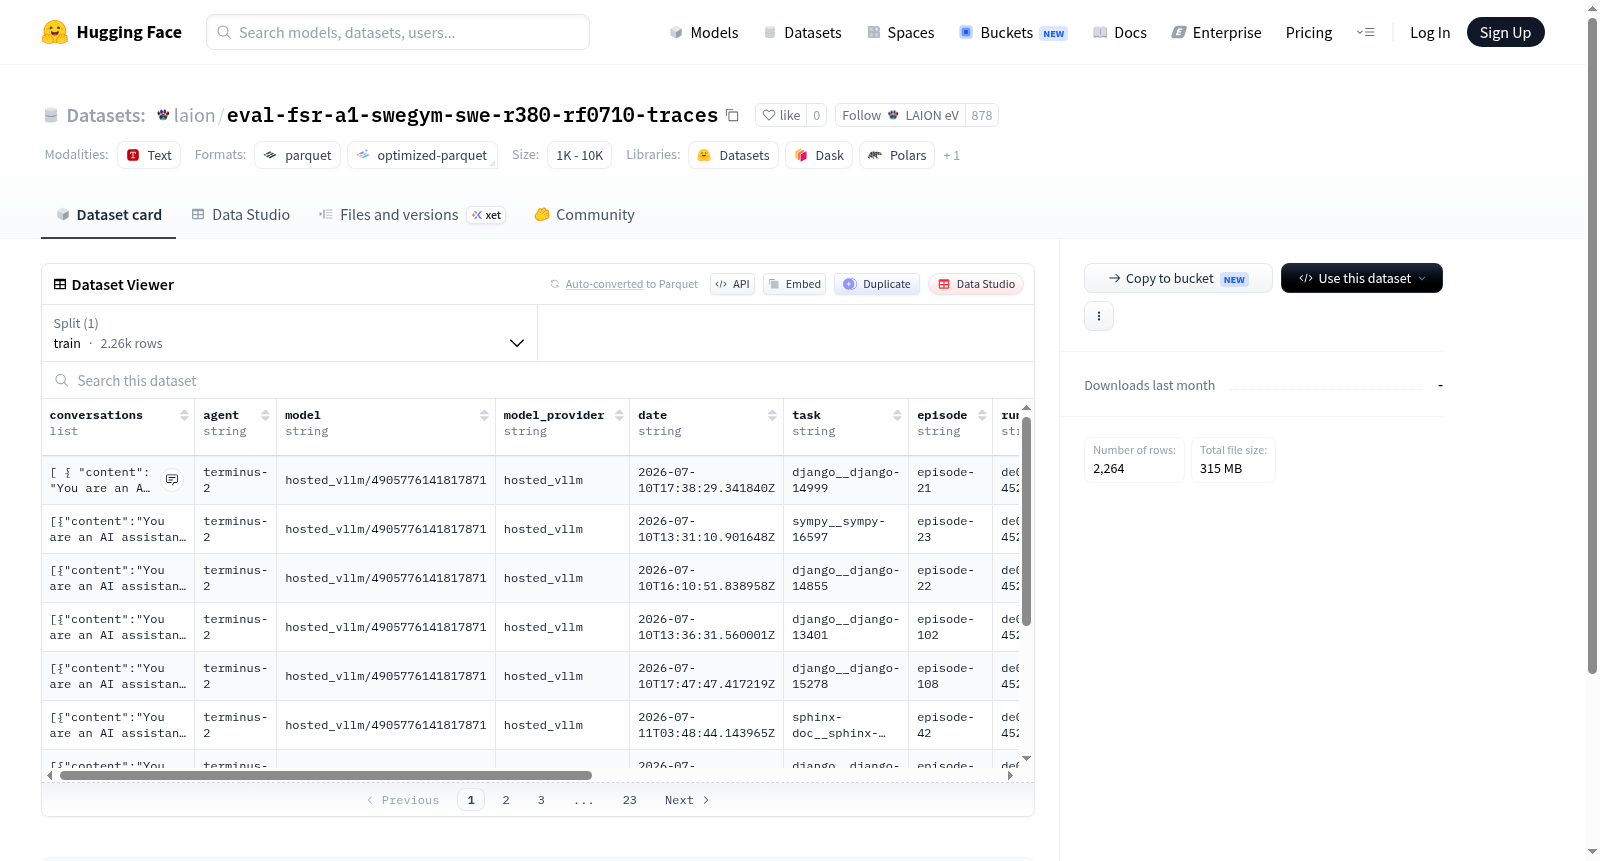The image size is (1600, 861).
Task: Click the table's vertical scrollbar
Action: (x=1026, y=521)
